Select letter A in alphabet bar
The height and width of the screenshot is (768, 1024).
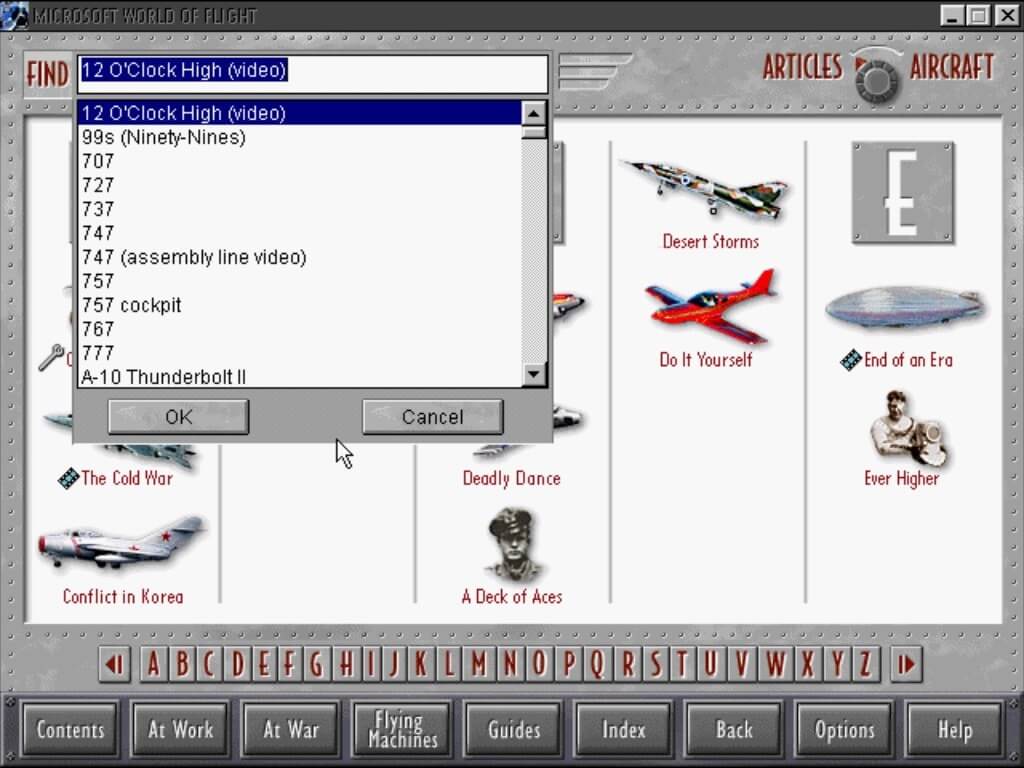click(153, 665)
